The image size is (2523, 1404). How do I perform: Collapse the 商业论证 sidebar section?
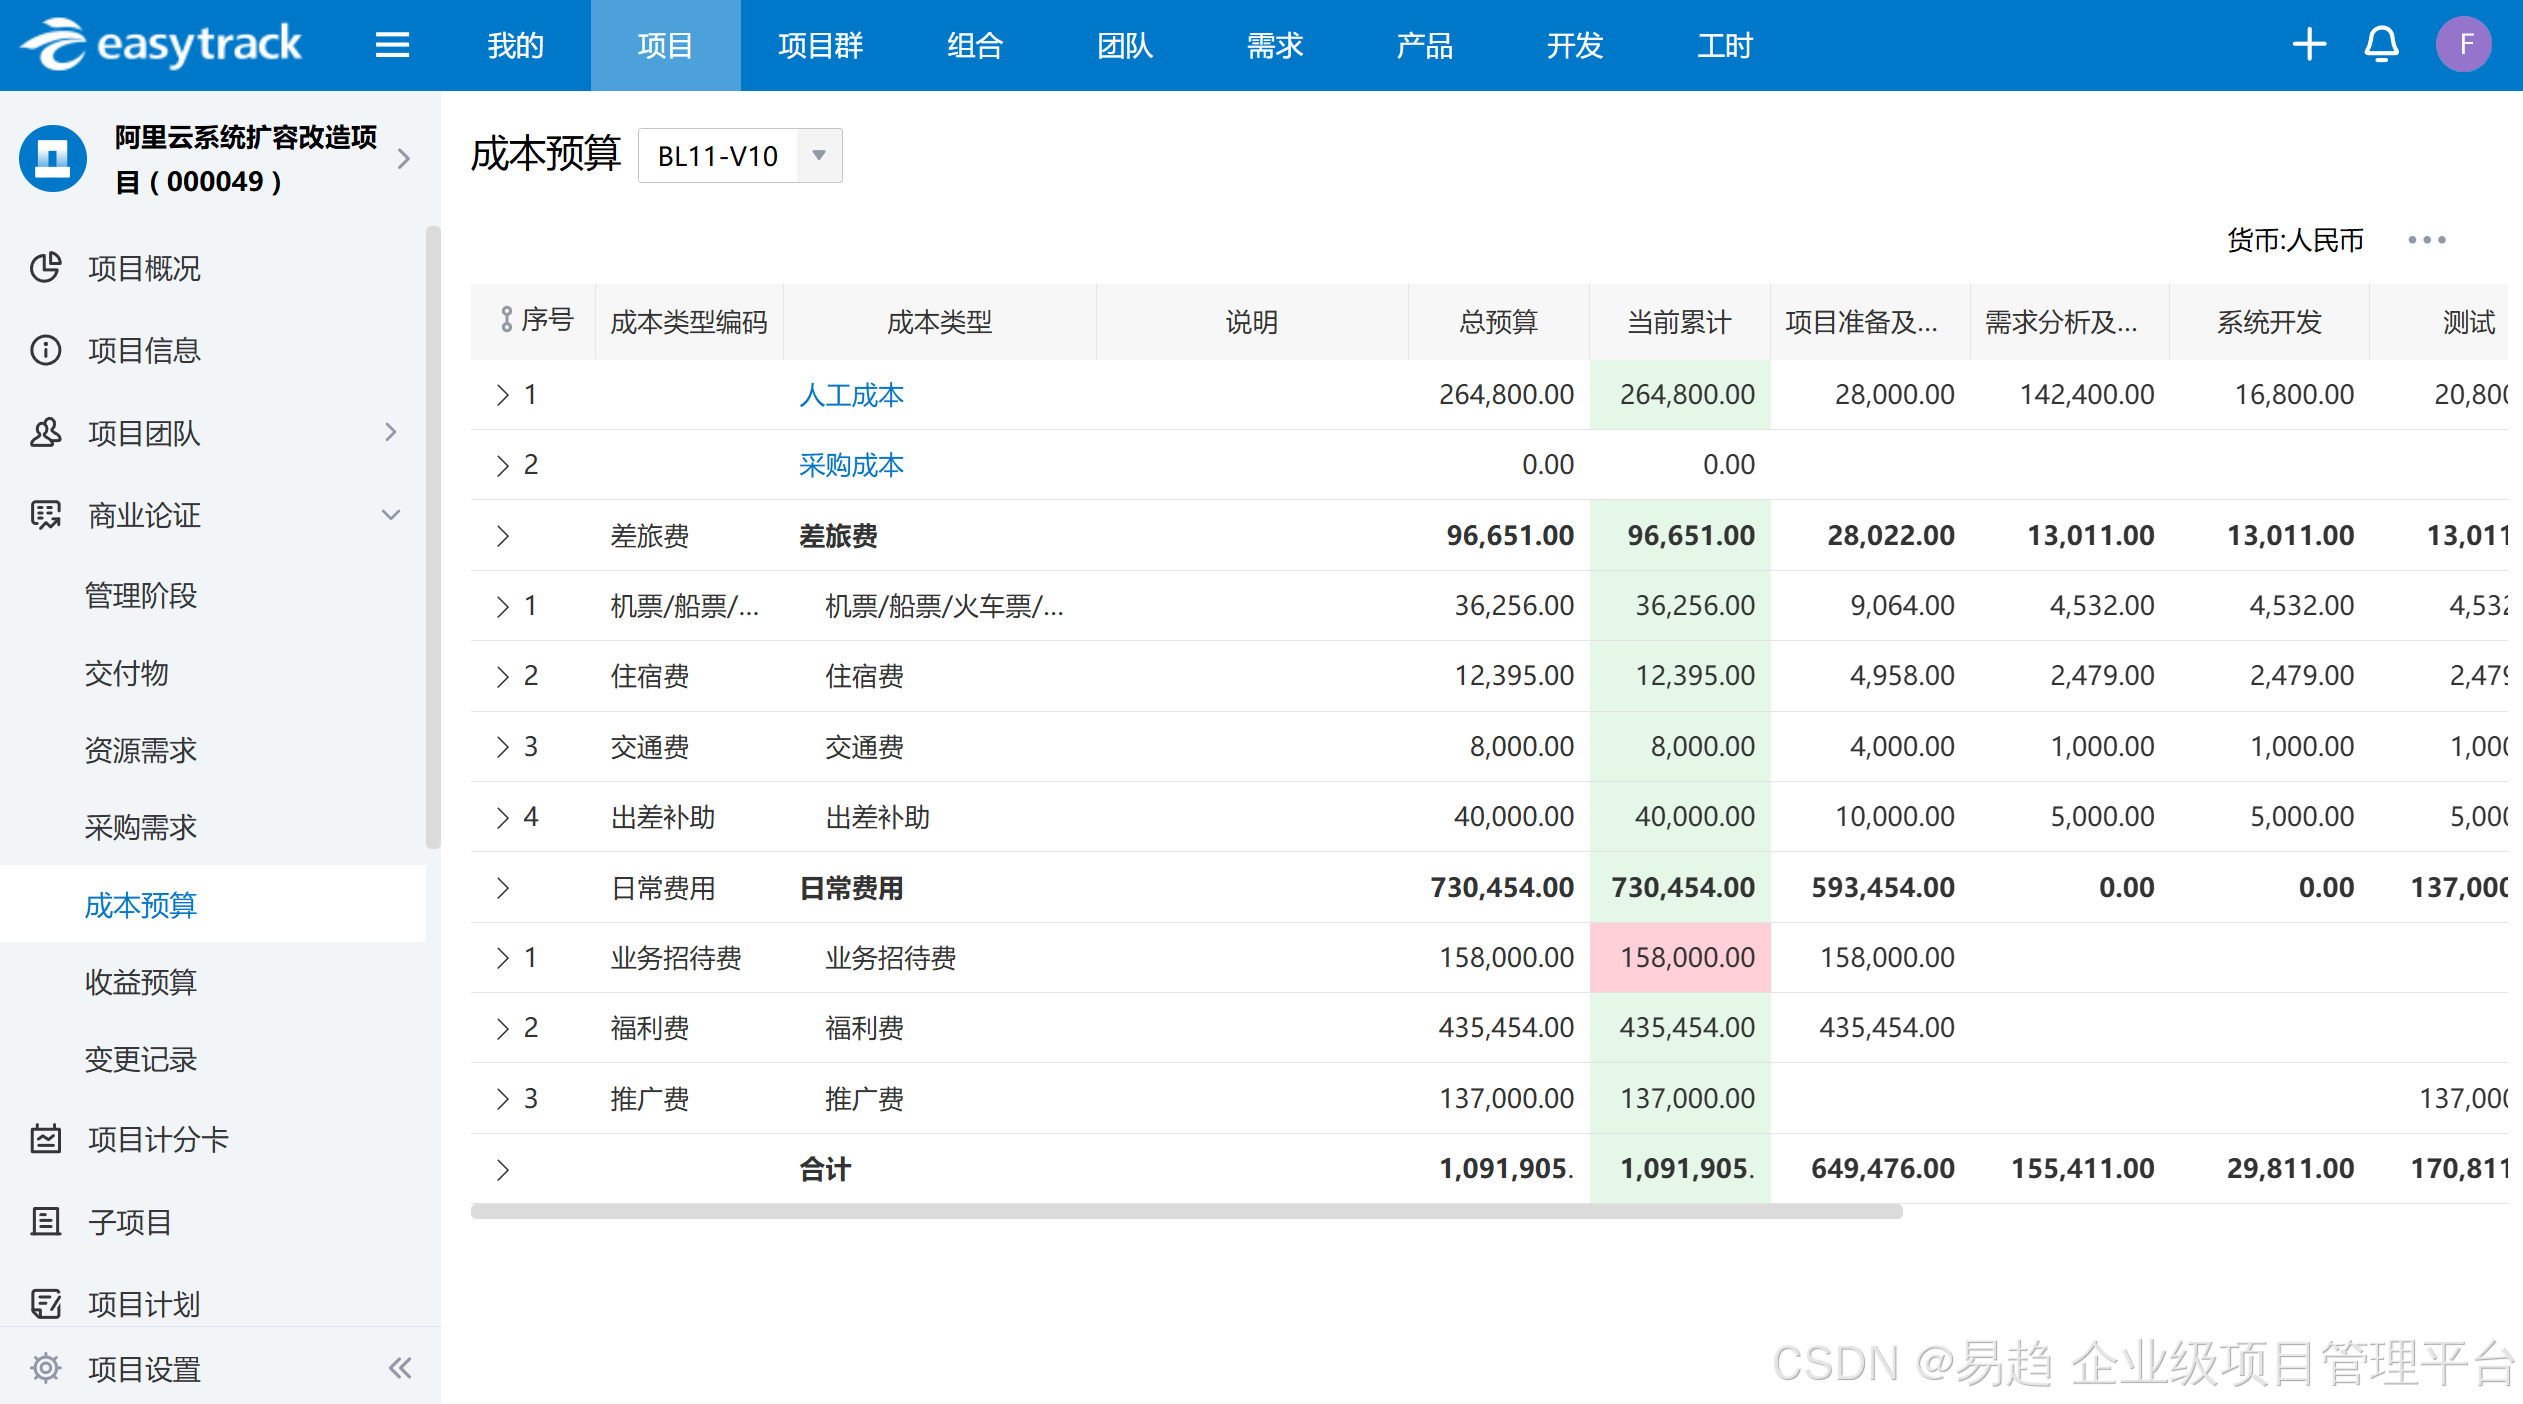(x=391, y=515)
